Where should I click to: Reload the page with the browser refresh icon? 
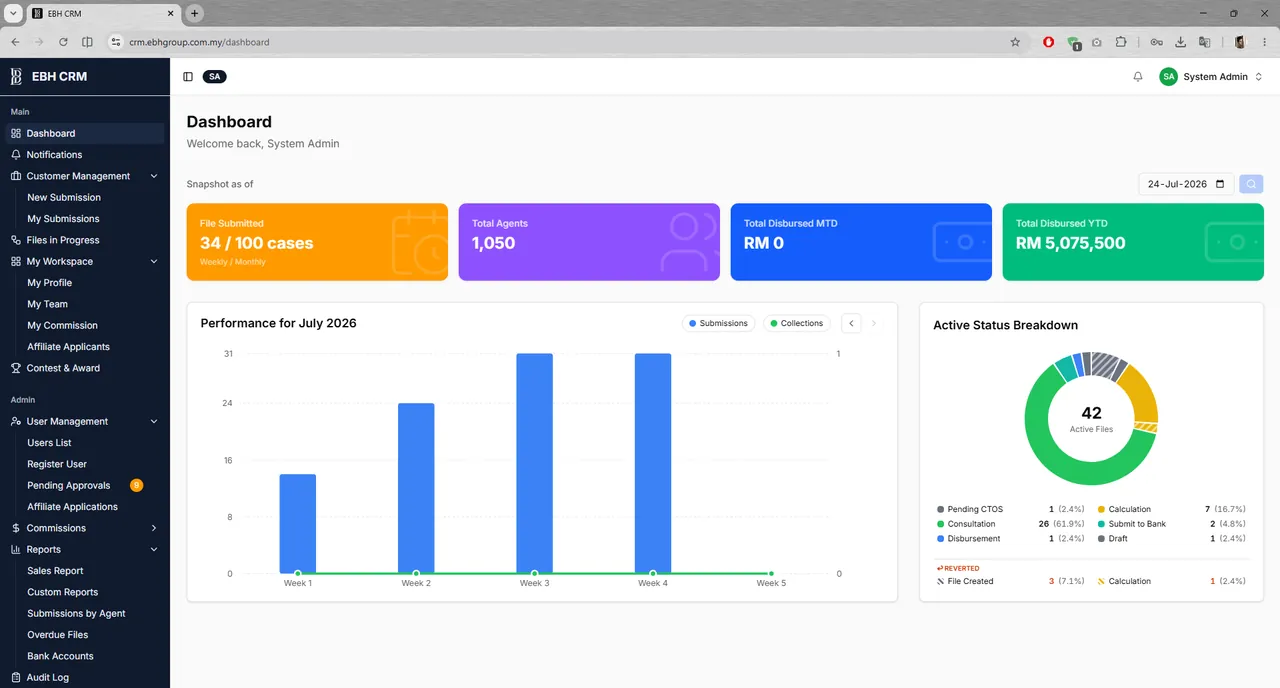[x=63, y=42]
